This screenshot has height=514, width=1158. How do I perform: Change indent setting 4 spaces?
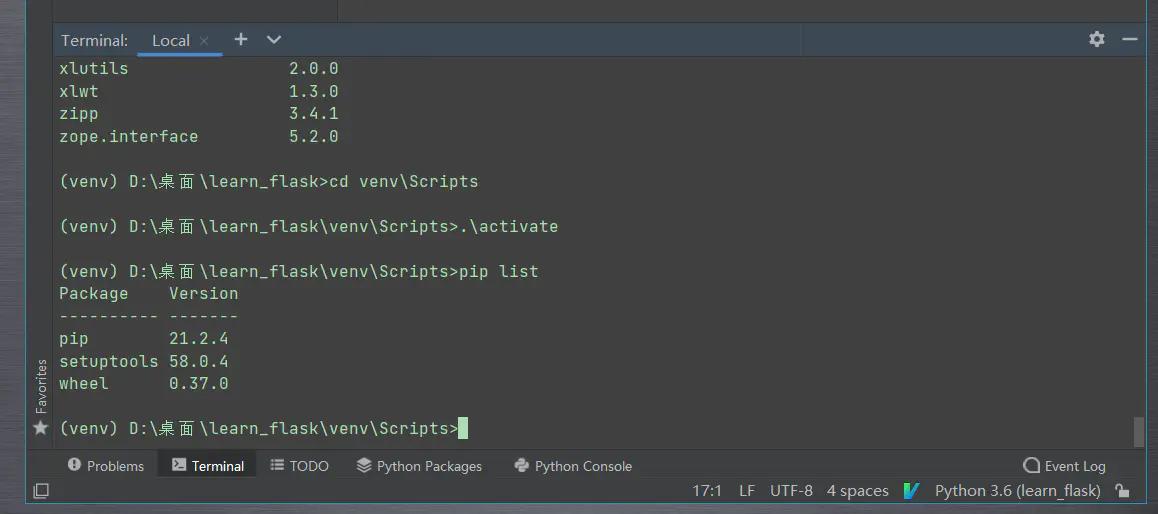coord(857,490)
